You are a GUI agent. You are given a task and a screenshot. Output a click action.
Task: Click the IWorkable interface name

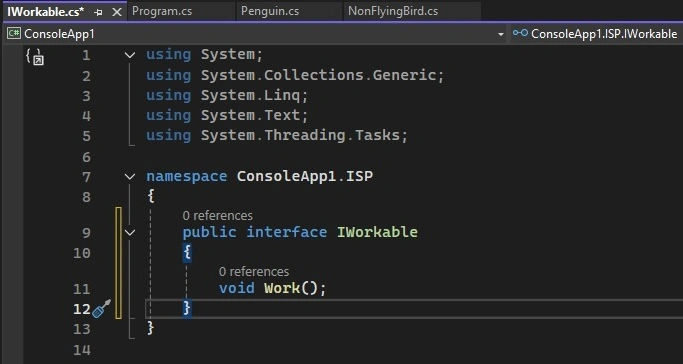tap(377, 232)
